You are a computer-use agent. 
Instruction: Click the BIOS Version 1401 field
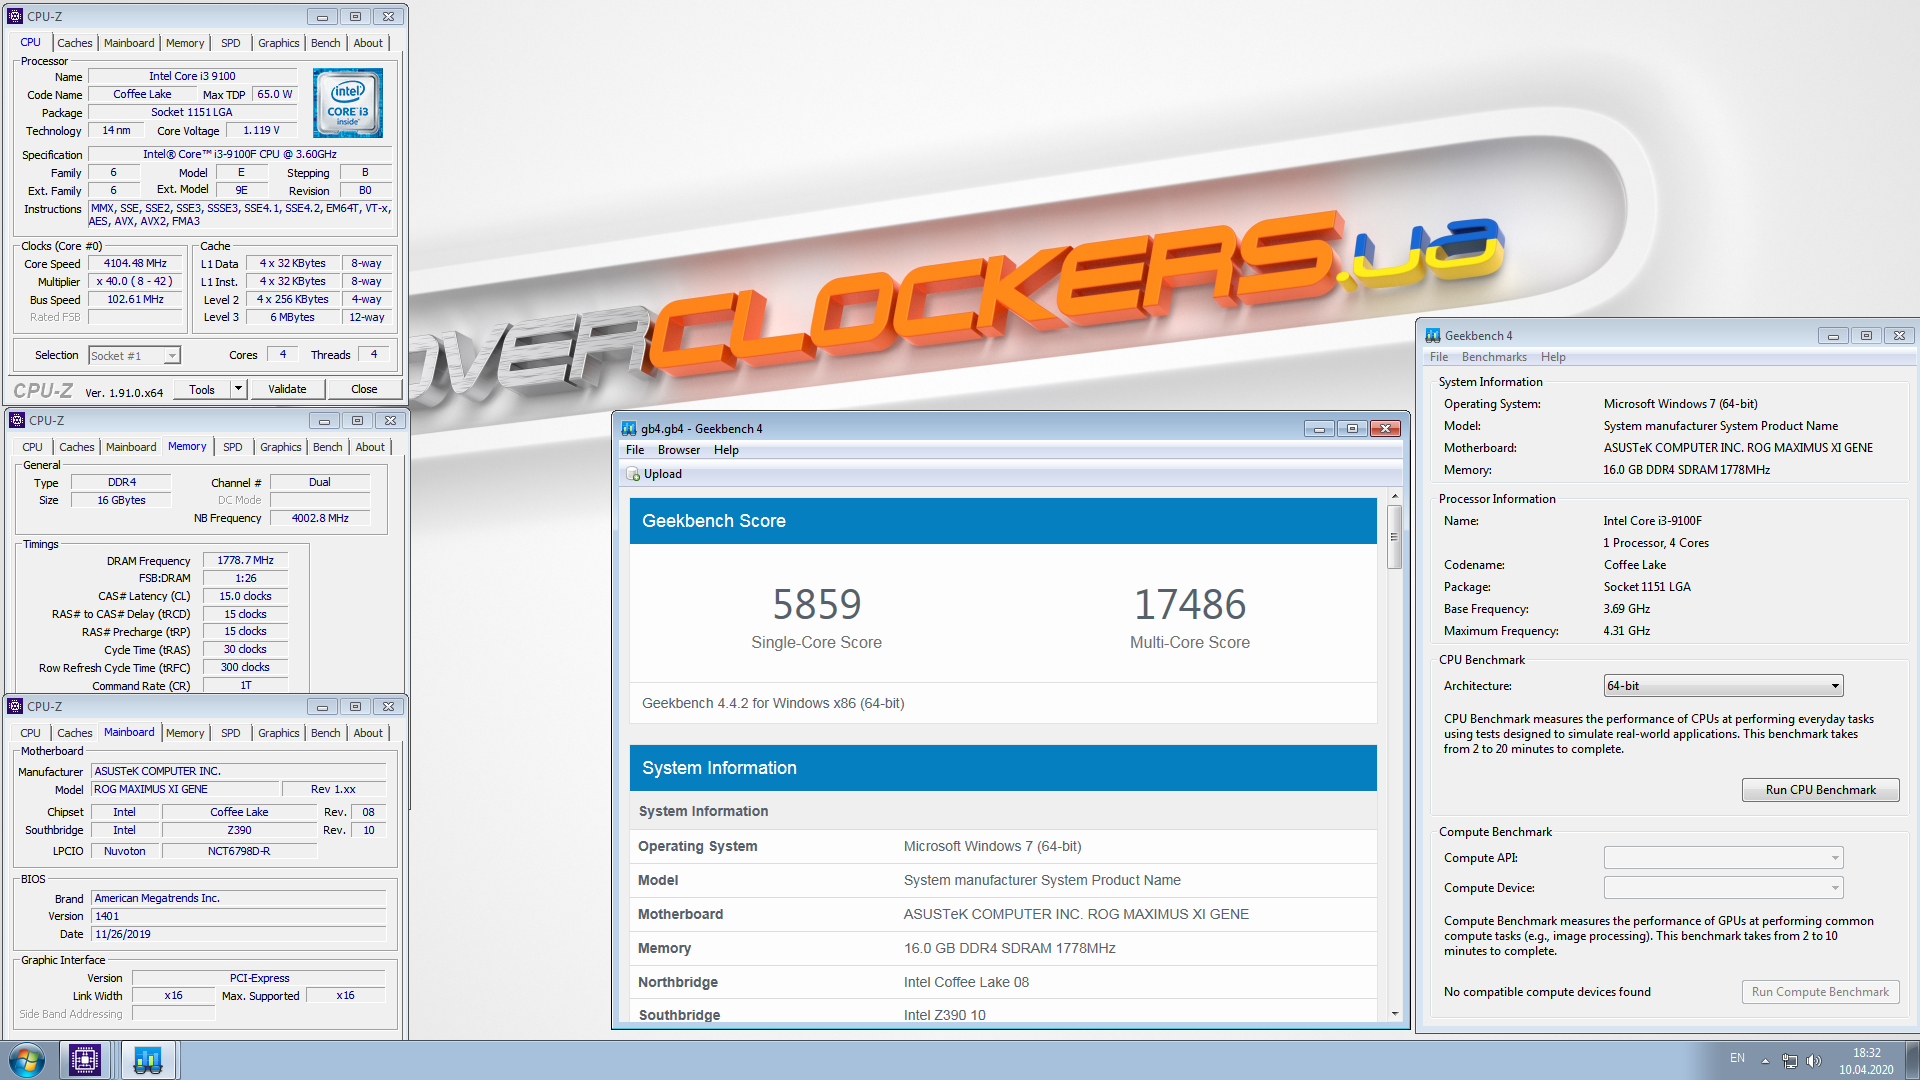tap(238, 916)
